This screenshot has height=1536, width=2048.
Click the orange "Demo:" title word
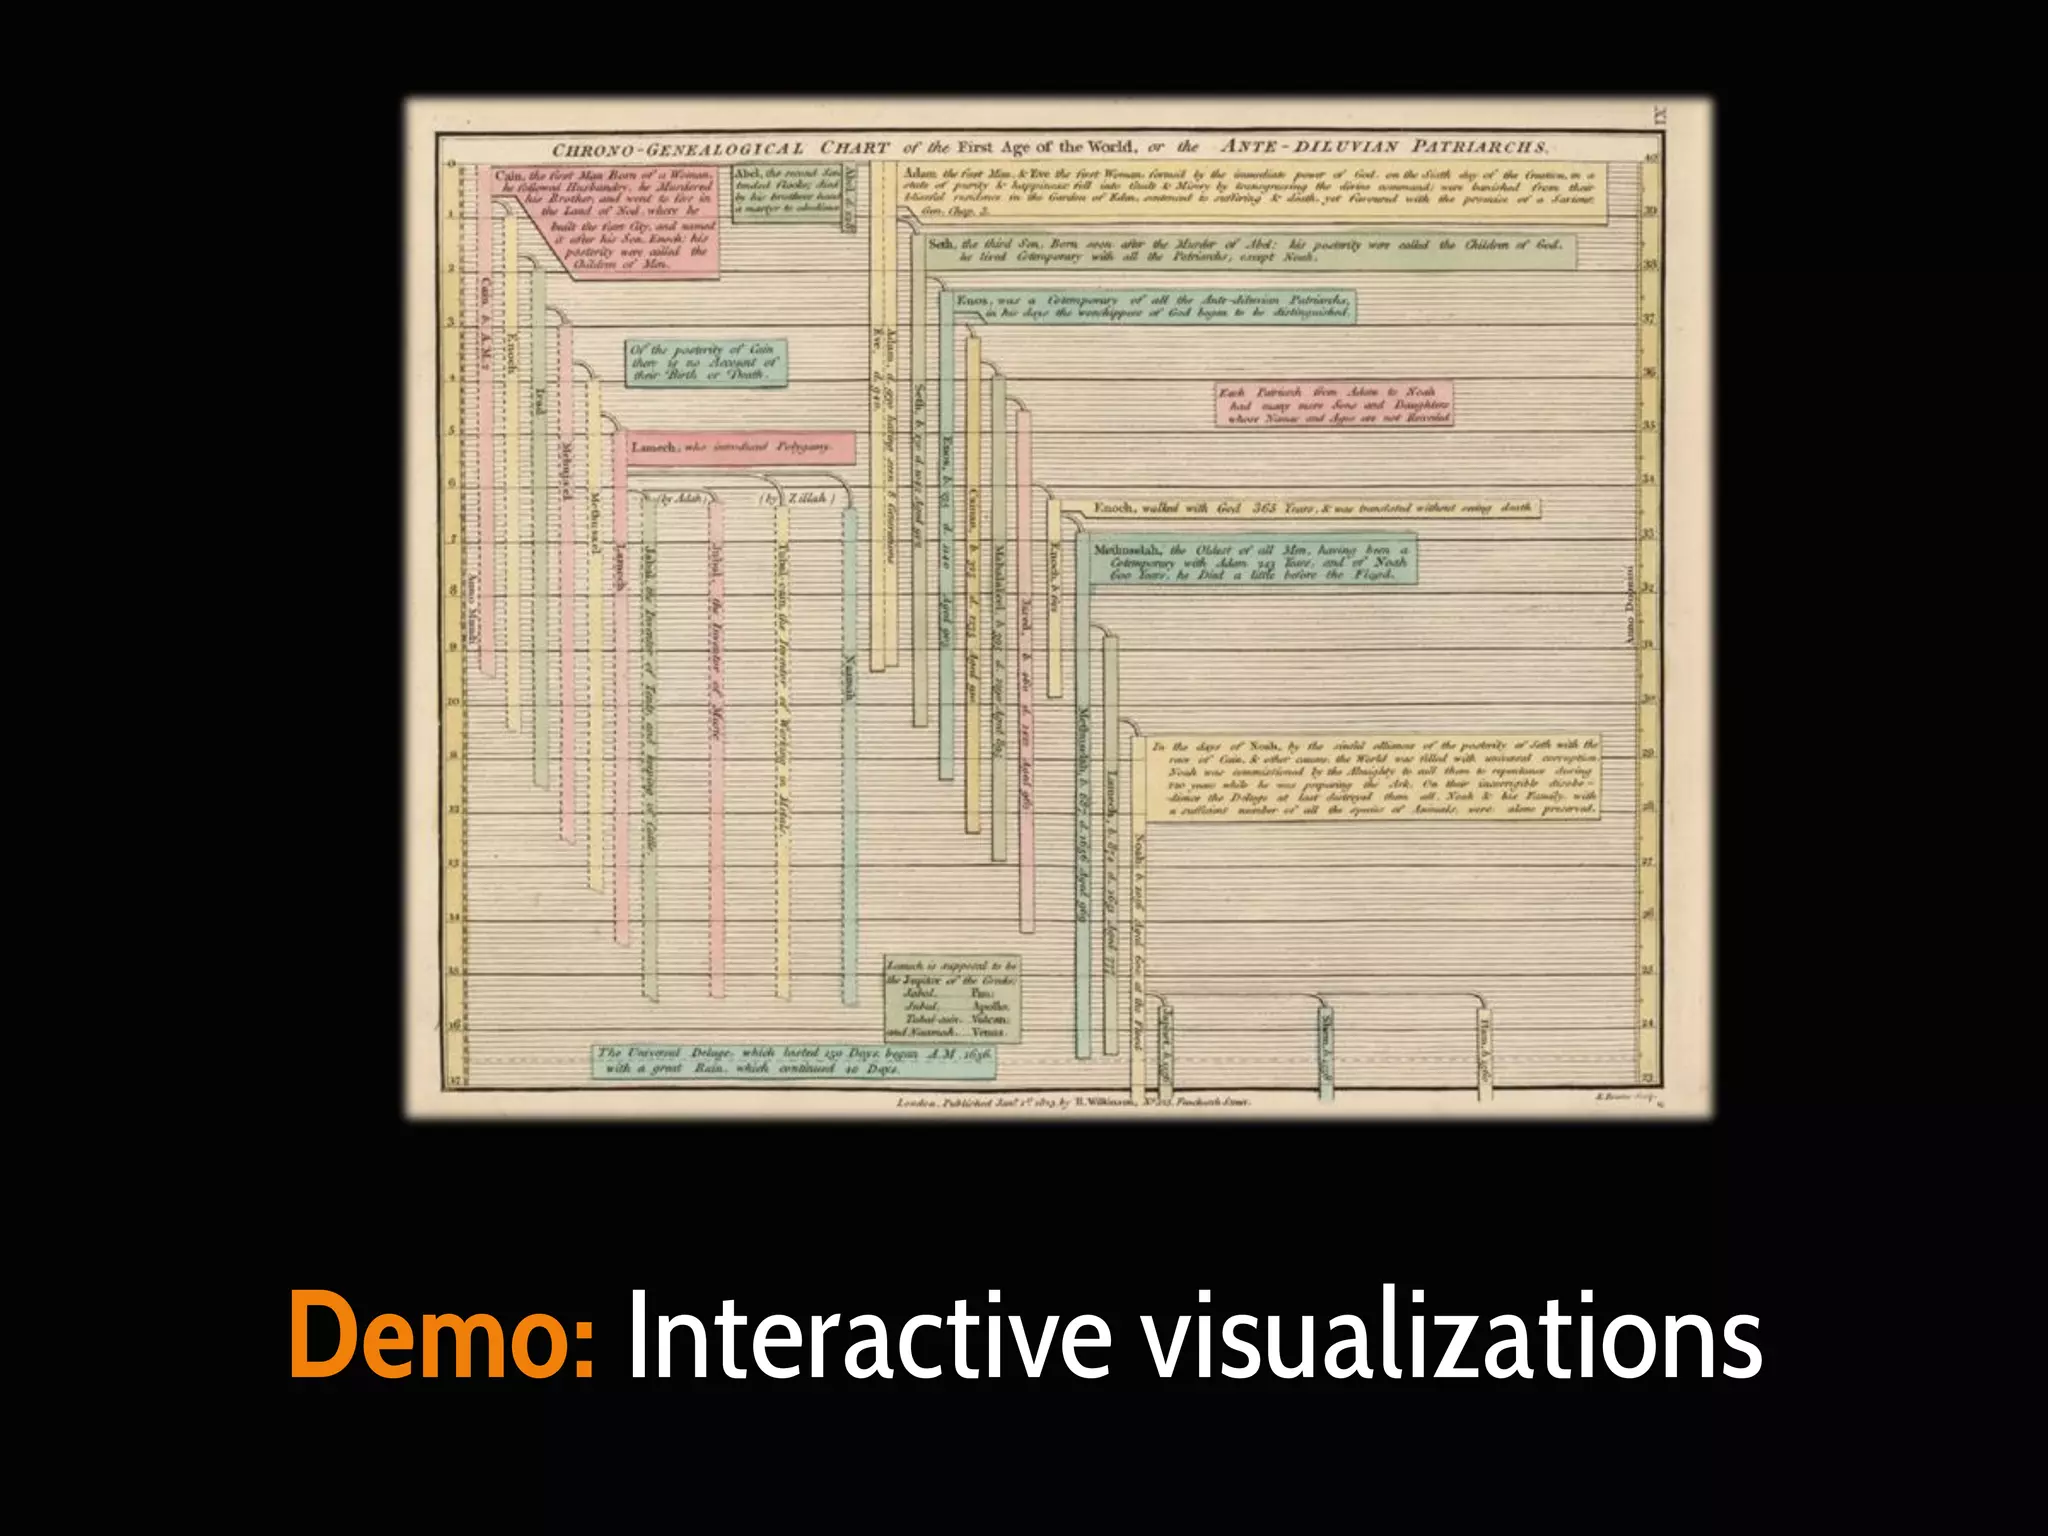click(x=443, y=1336)
